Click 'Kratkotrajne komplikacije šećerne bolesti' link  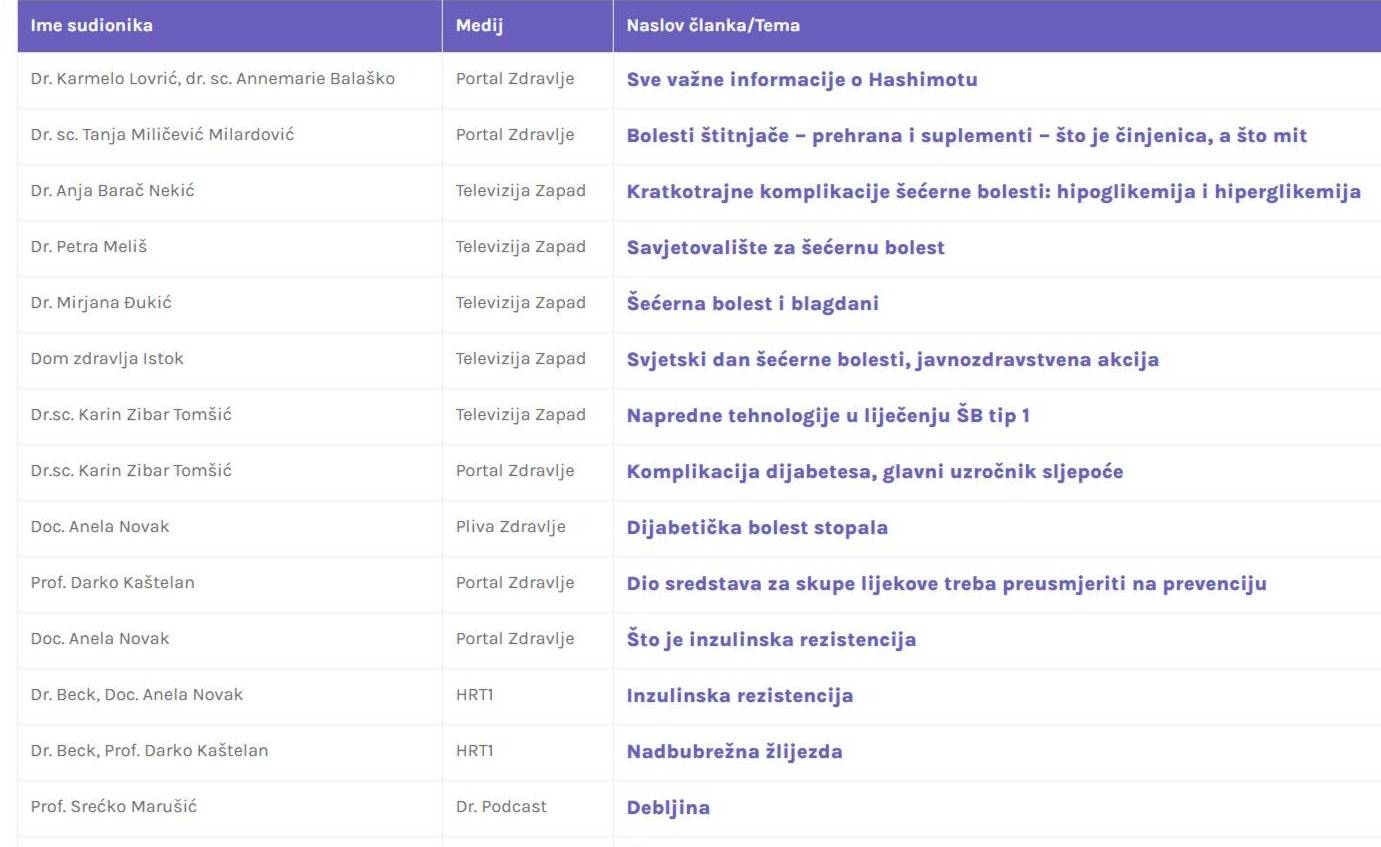(993, 192)
